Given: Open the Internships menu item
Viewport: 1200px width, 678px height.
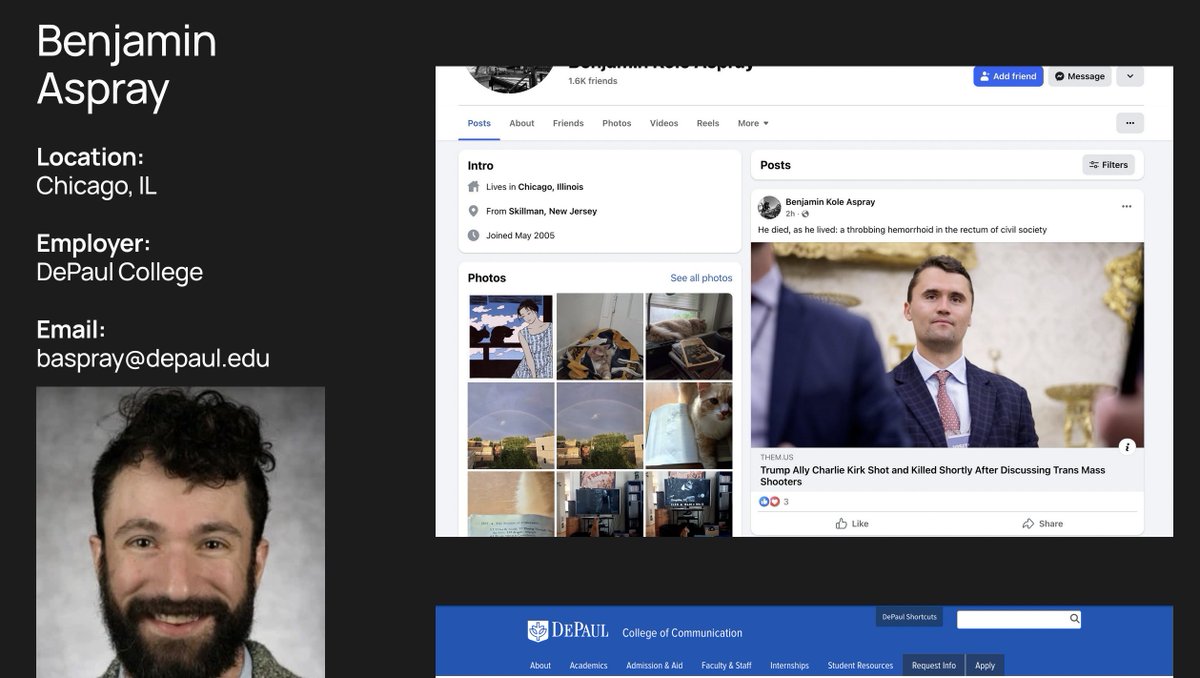Looking at the screenshot, I should click(790, 665).
